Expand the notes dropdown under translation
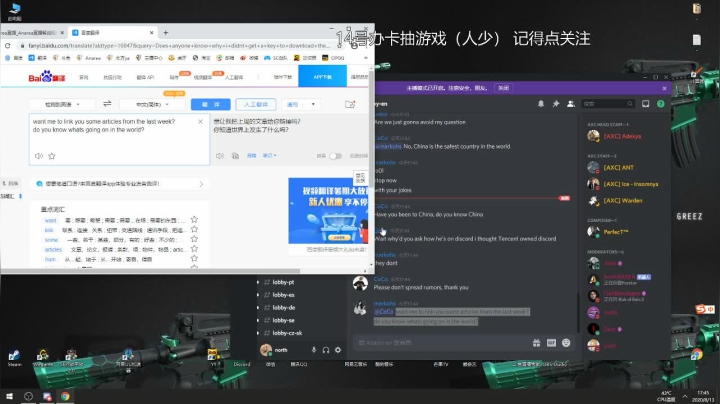720x404 pixels. point(270,156)
